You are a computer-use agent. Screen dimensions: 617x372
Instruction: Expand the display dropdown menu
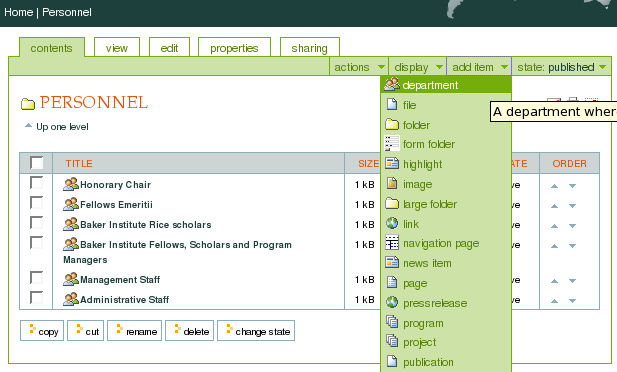[417, 67]
